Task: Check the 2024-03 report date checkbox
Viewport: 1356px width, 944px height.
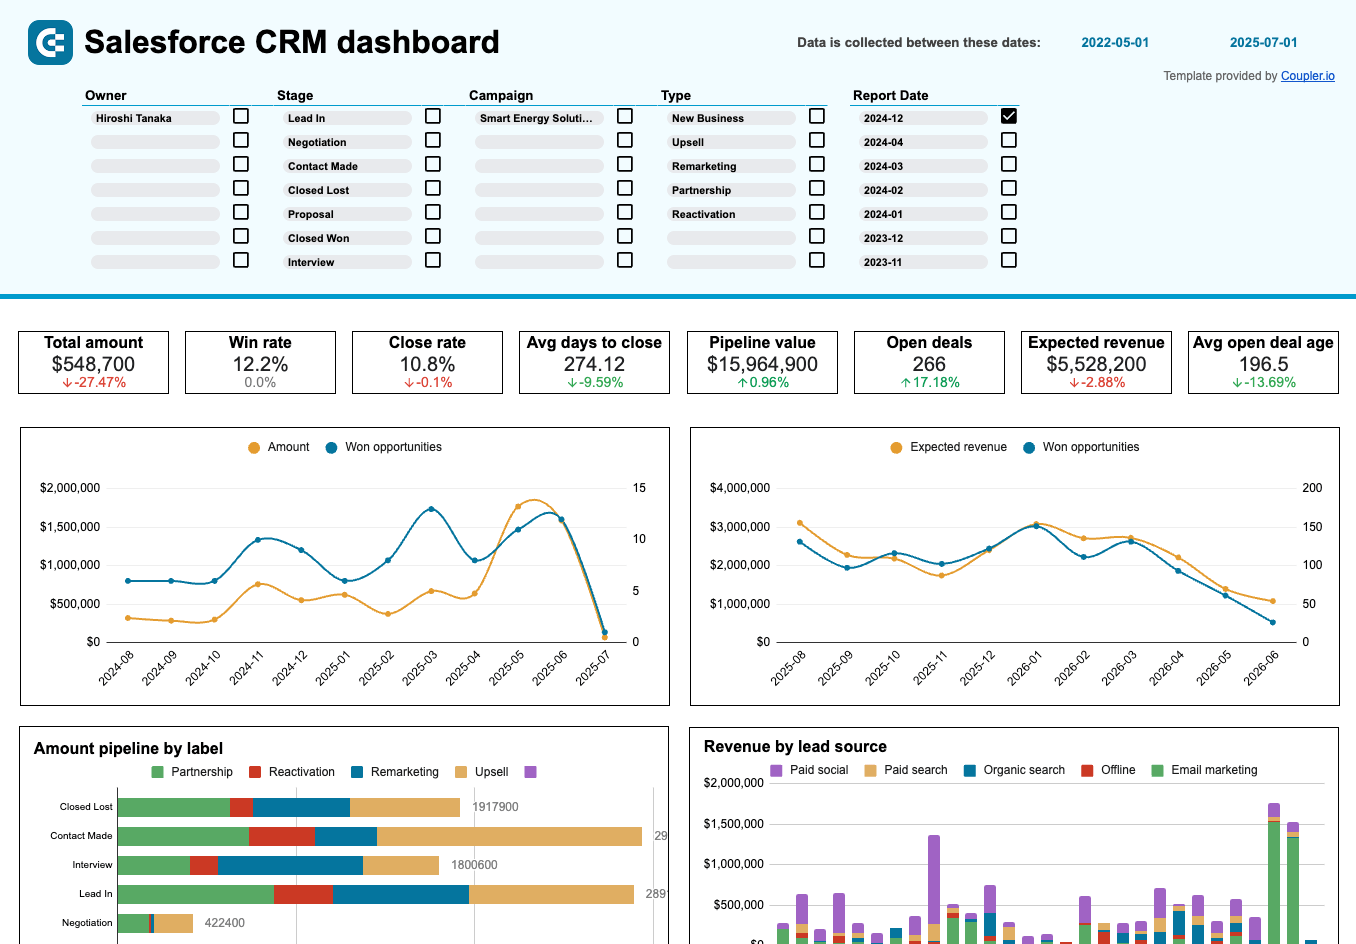Action: point(1009,164)
